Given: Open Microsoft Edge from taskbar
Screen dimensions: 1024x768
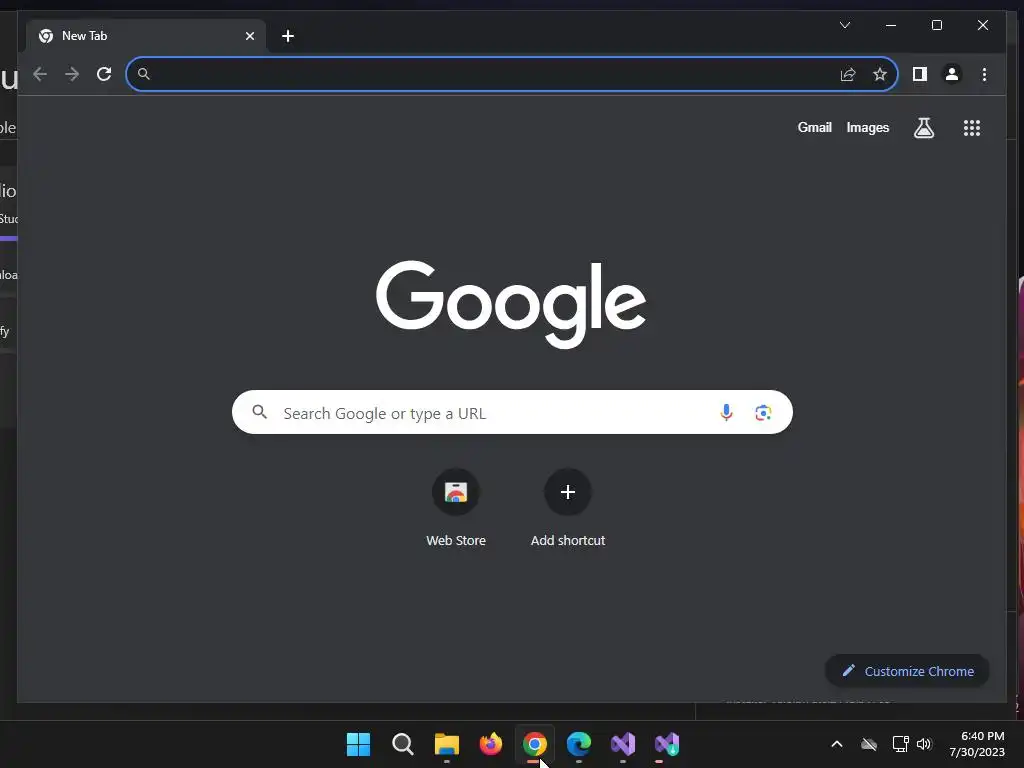Looking at the screenshot, I should pos(579,744).
